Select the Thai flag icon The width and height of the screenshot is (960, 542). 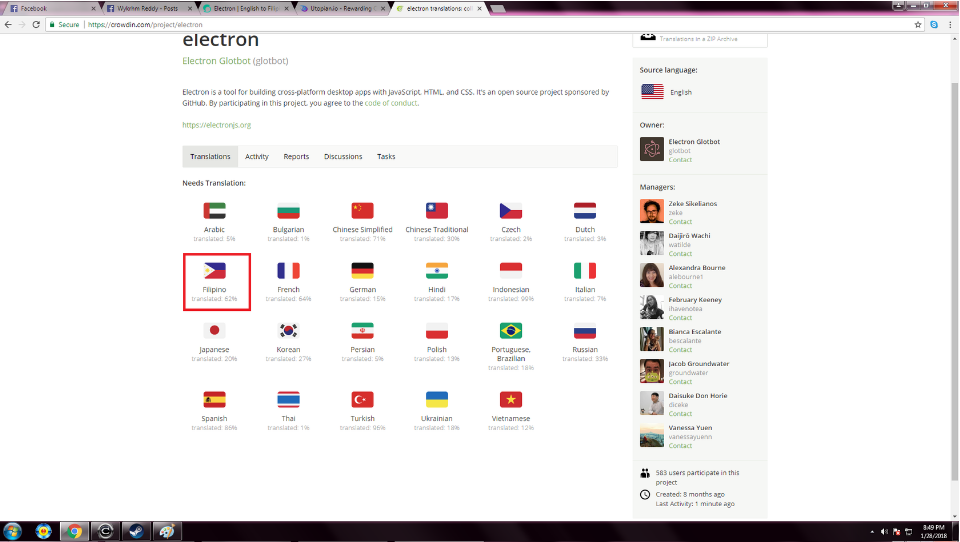pos(288,400)
